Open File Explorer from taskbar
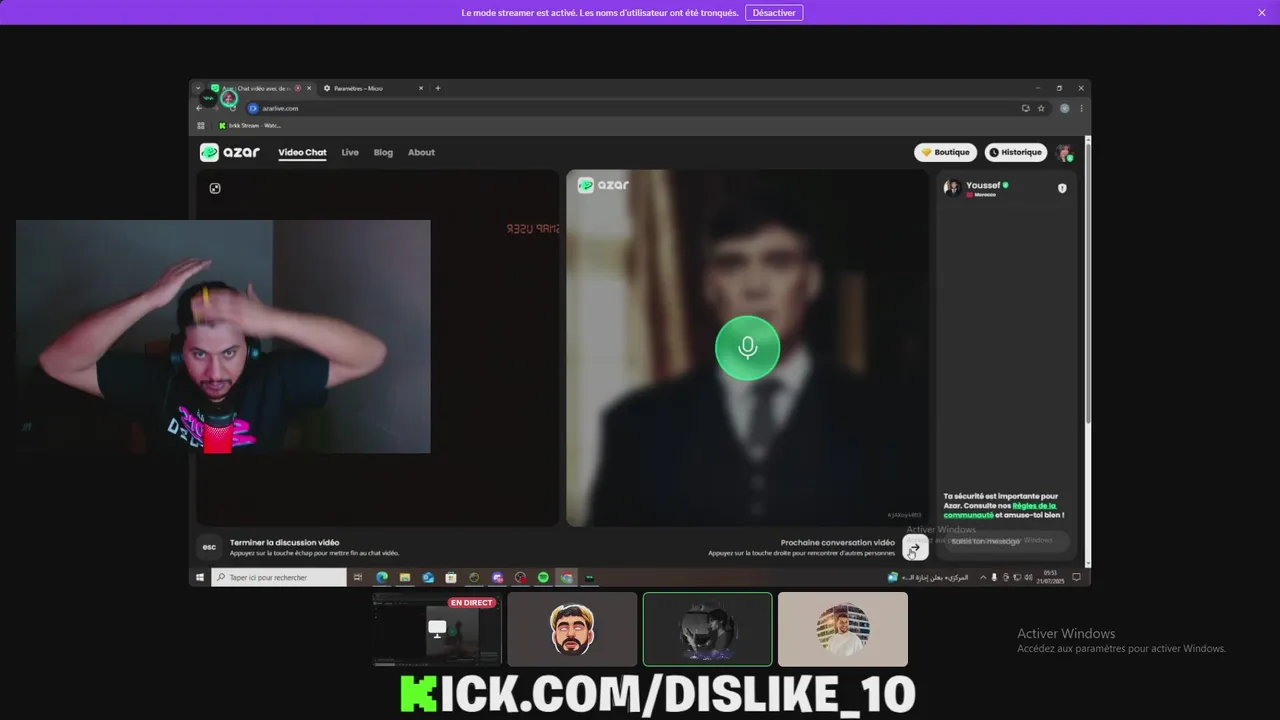 [x=405, y=577]
